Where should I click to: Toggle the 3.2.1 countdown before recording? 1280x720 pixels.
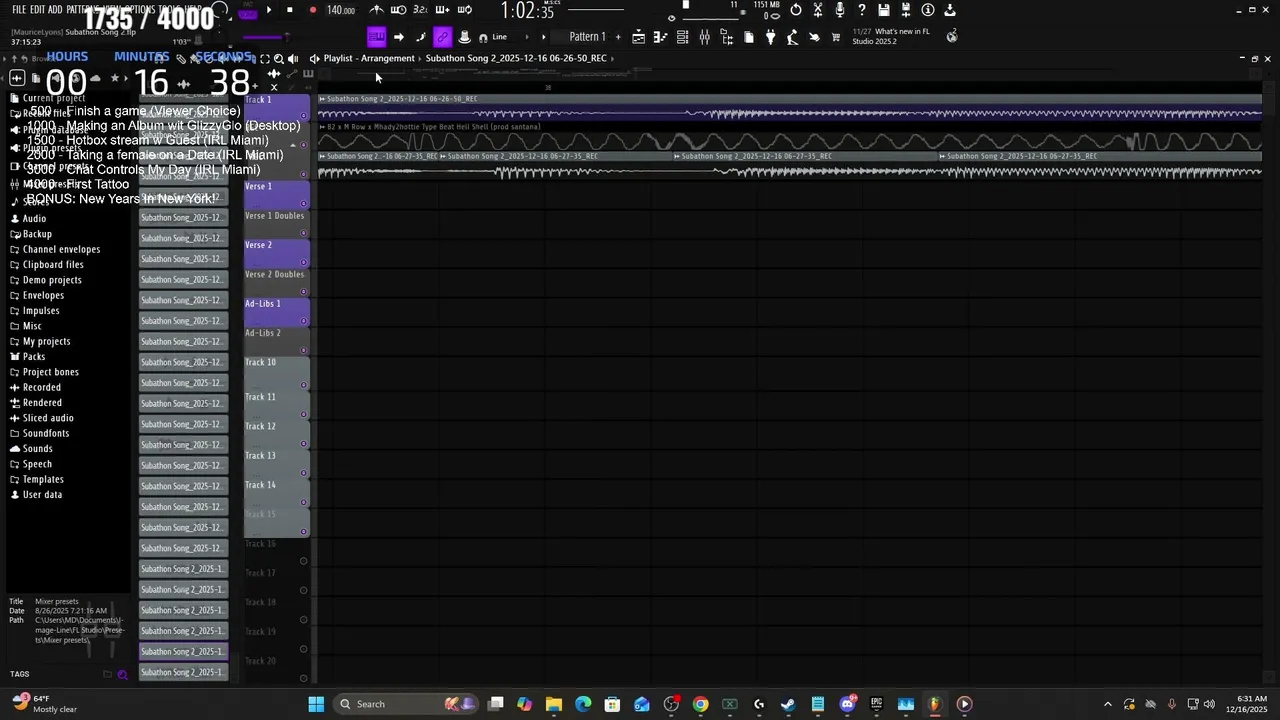pos(420,10)
